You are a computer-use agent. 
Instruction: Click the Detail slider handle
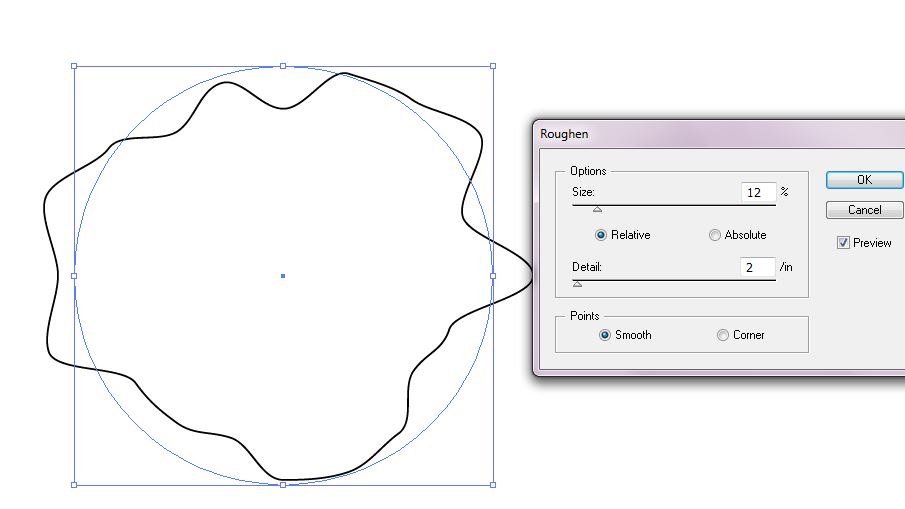pyautogui.click(x=577, y=284)
